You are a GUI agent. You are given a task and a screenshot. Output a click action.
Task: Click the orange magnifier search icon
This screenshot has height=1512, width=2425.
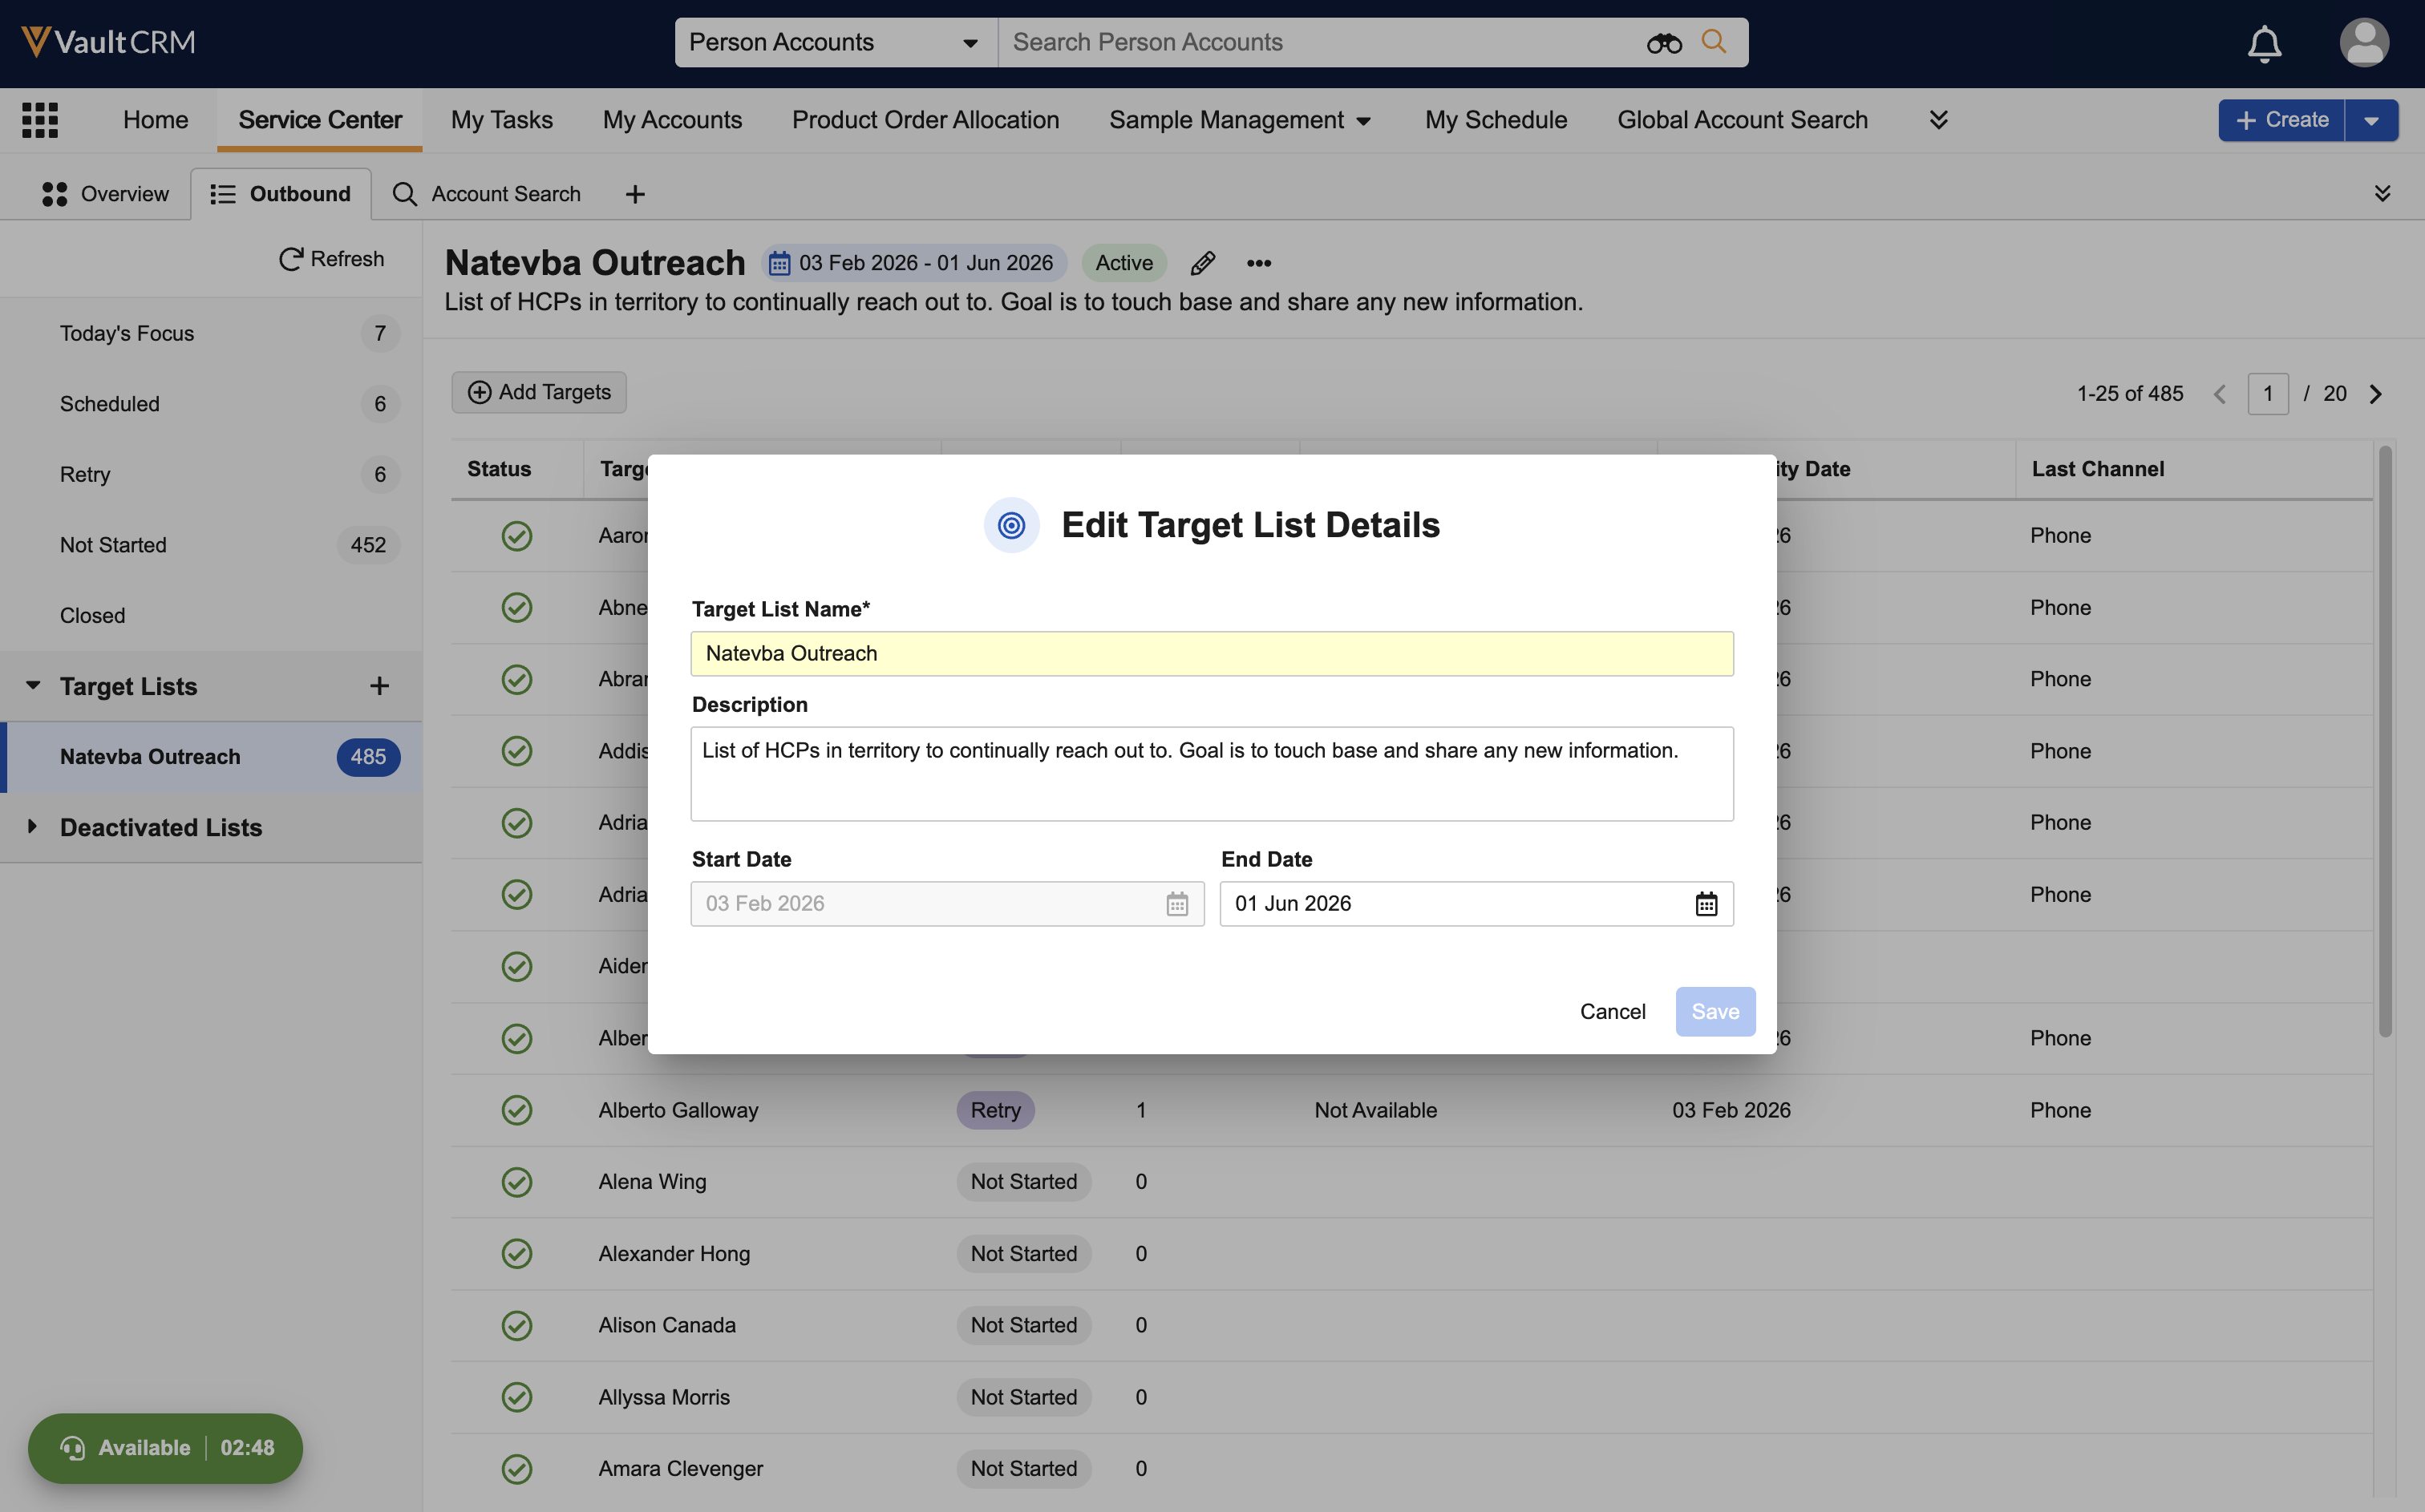tap(1714, 42)
